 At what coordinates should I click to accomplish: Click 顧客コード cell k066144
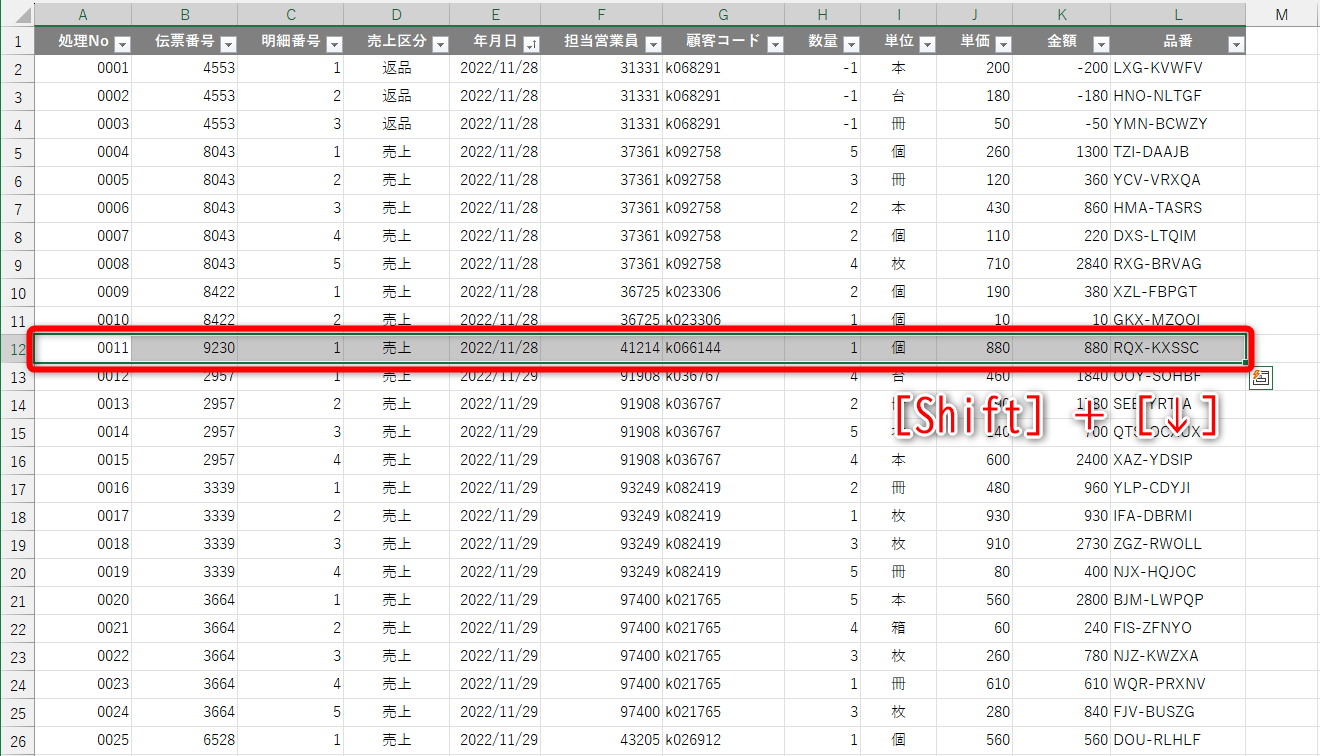[723, 348]
